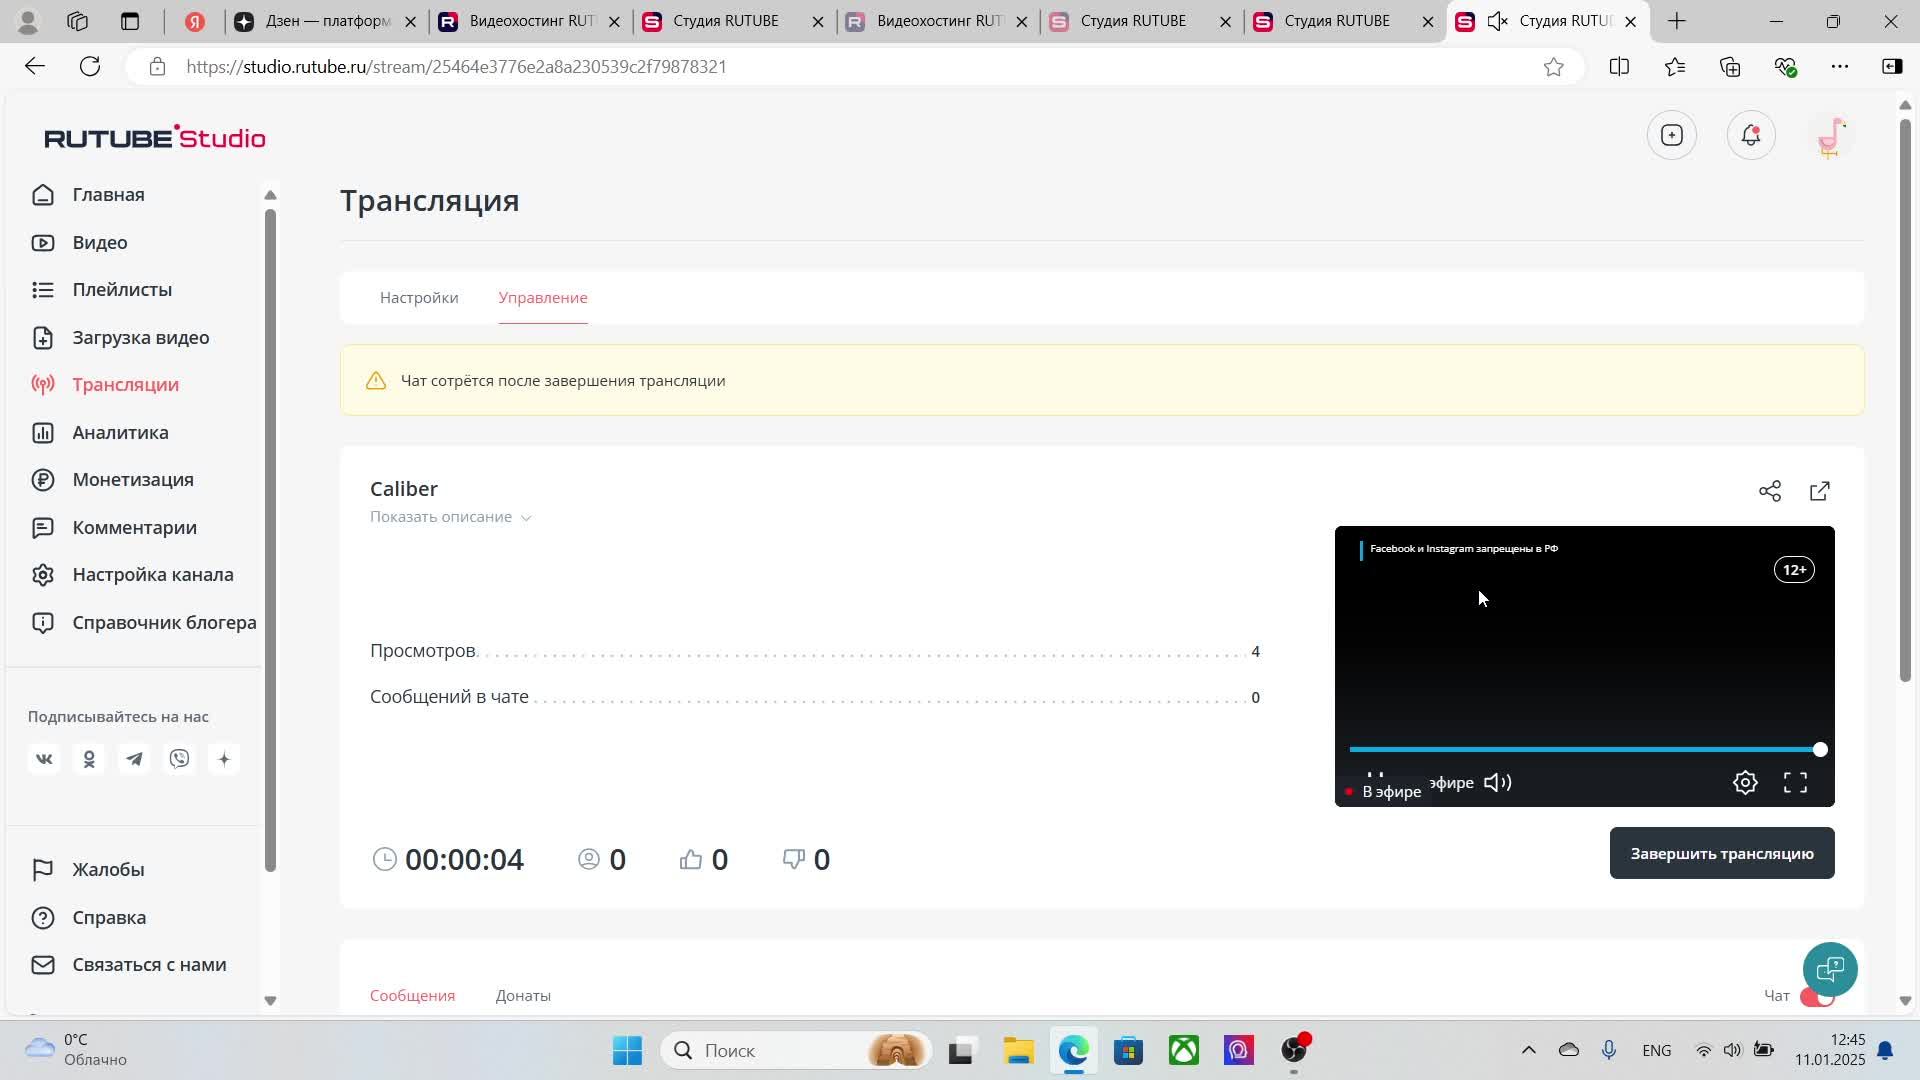
Task: Mute the video player volume
Action: 1497,783
